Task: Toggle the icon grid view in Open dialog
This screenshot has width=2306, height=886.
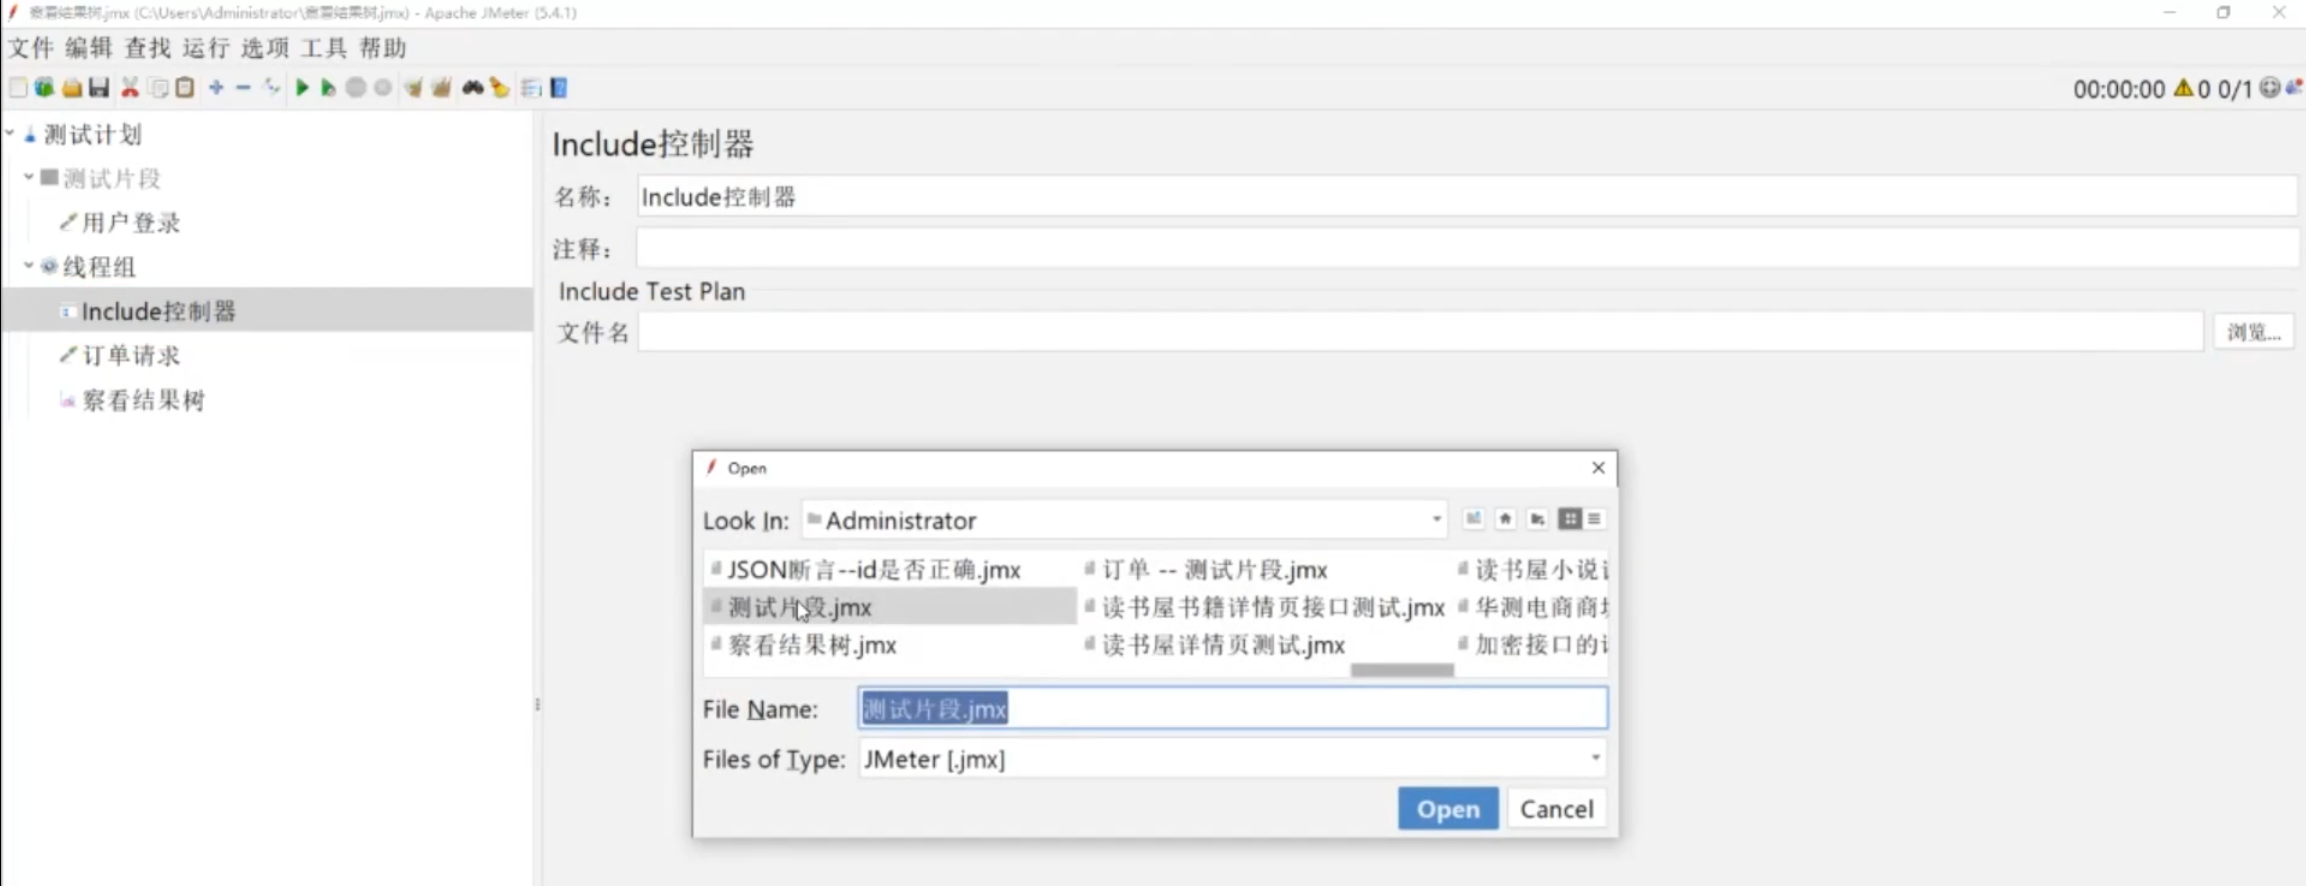Action: click(x=1569, y=519)
